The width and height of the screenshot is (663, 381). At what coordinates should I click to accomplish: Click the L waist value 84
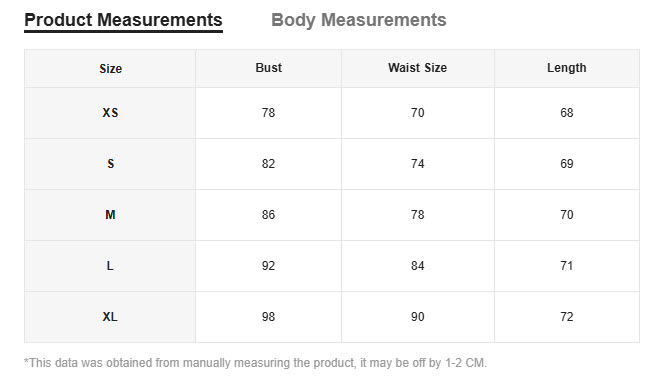[417, 266]
